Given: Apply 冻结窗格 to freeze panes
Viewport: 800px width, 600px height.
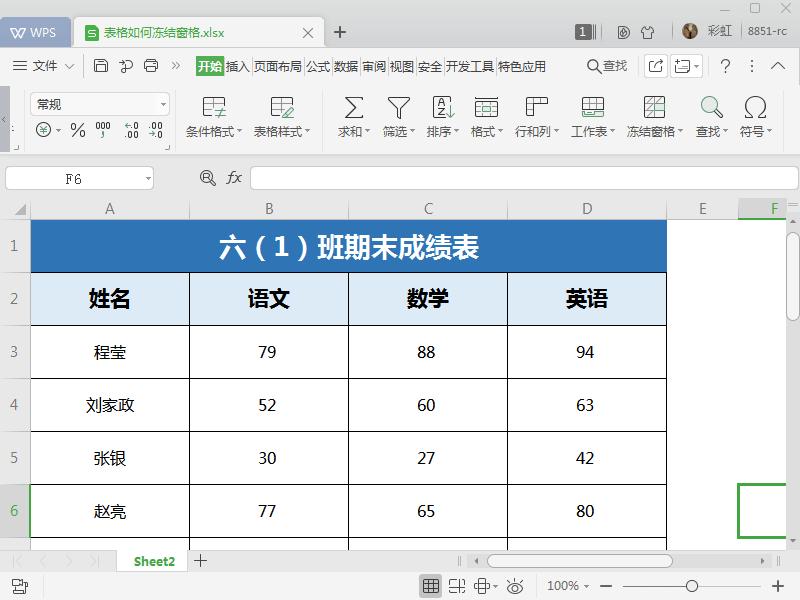Looking at the screenshot, I should (654, 115).
